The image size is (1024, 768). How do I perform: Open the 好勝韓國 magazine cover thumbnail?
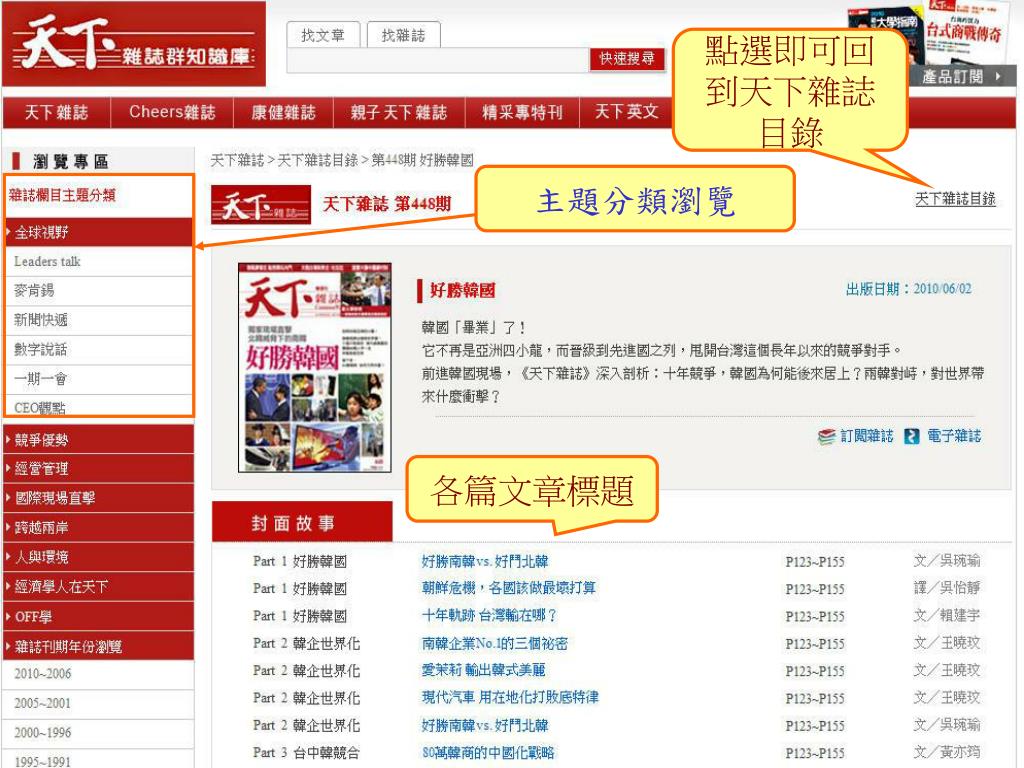tap(315, 367)
